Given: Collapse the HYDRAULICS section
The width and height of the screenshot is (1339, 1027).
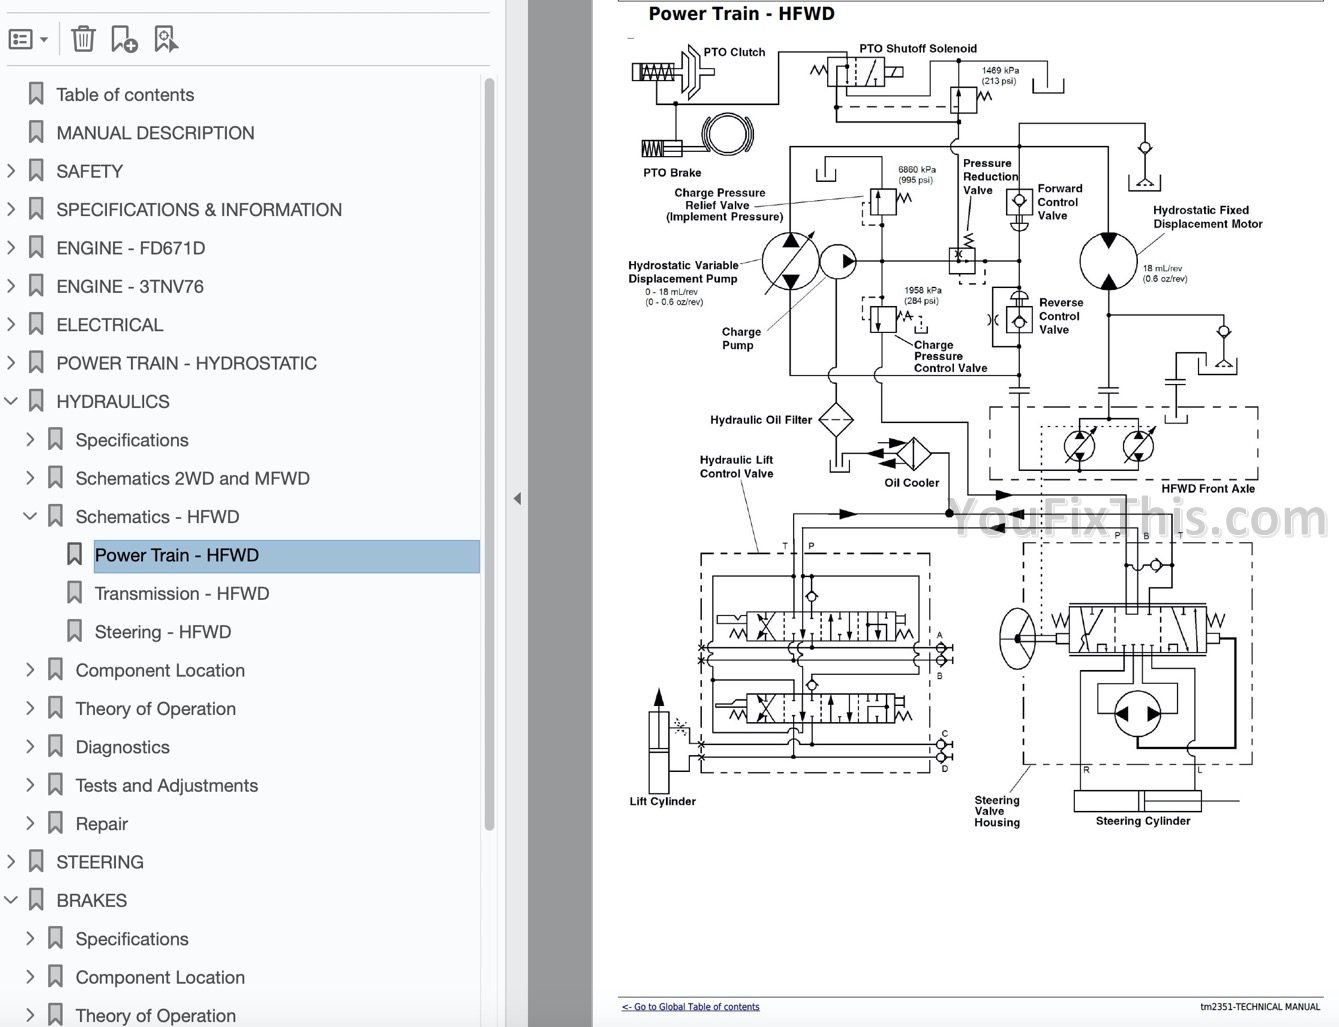Looking at the screenshot, I should [11, 400].
